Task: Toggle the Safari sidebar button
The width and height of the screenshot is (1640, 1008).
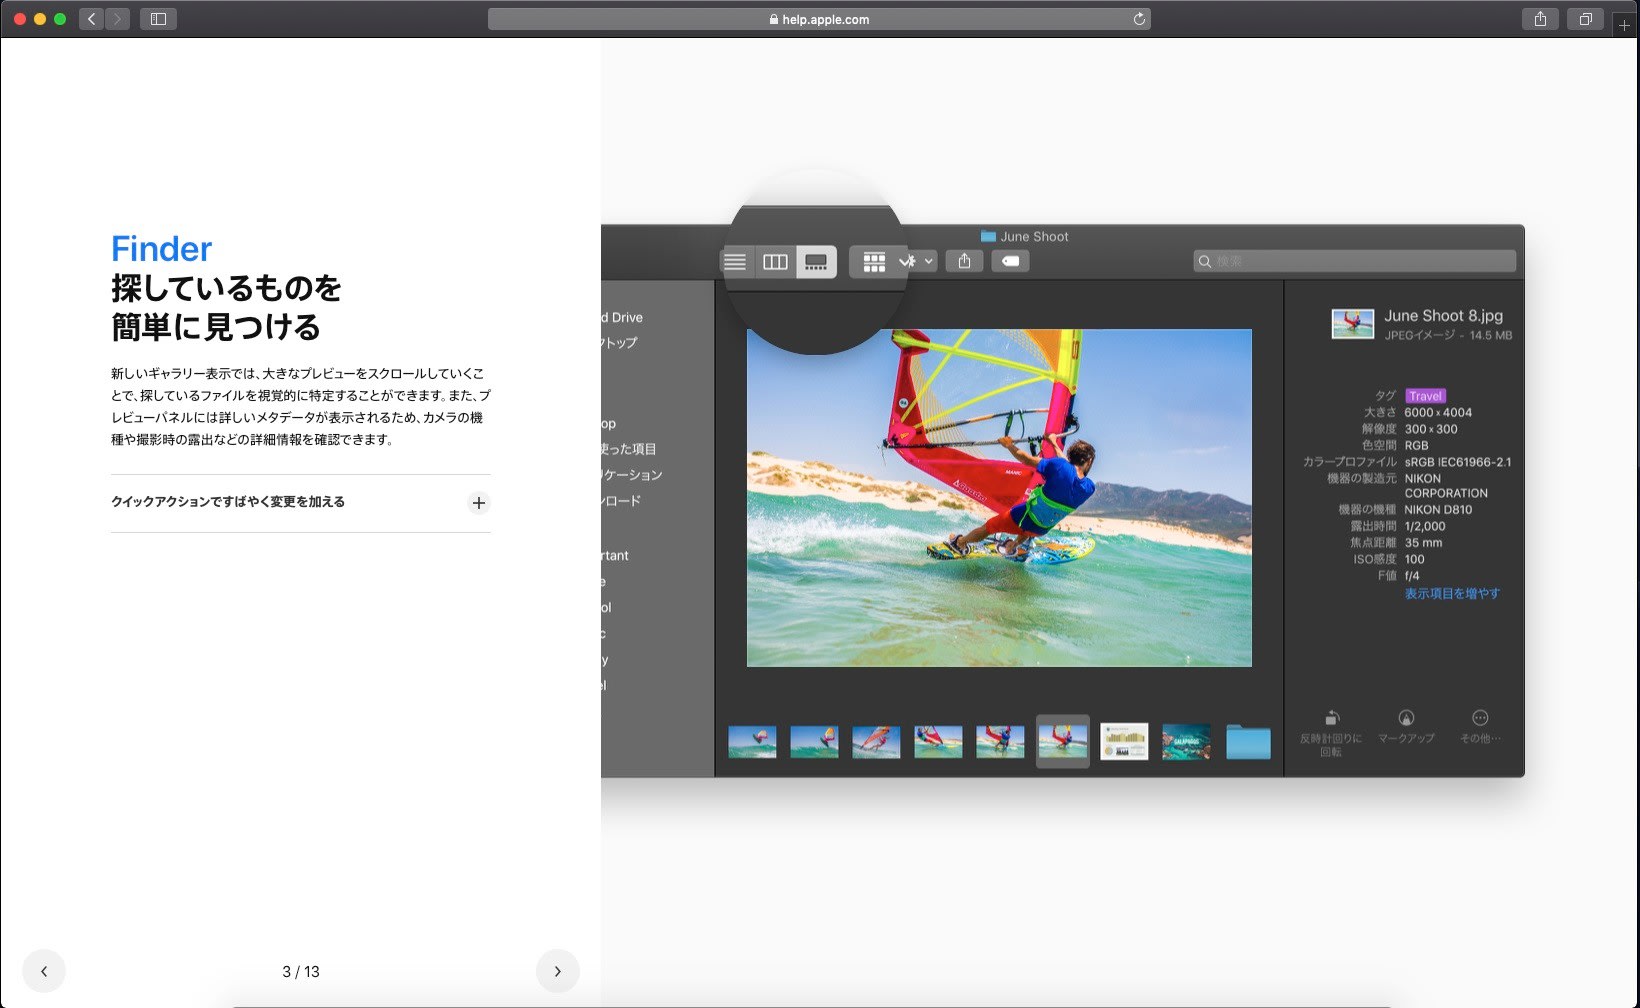Action: point(158,19)
